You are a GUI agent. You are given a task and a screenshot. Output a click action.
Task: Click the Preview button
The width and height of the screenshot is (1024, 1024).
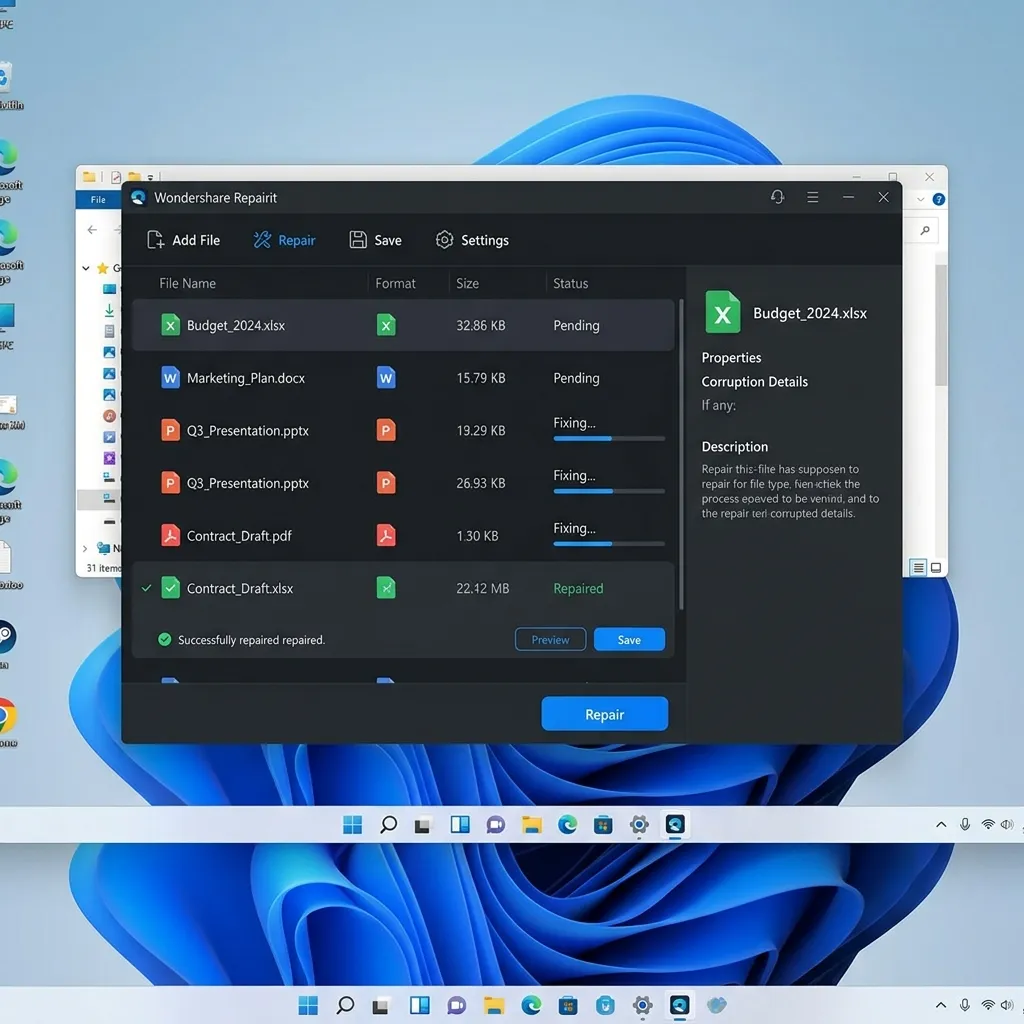[551, 639]
